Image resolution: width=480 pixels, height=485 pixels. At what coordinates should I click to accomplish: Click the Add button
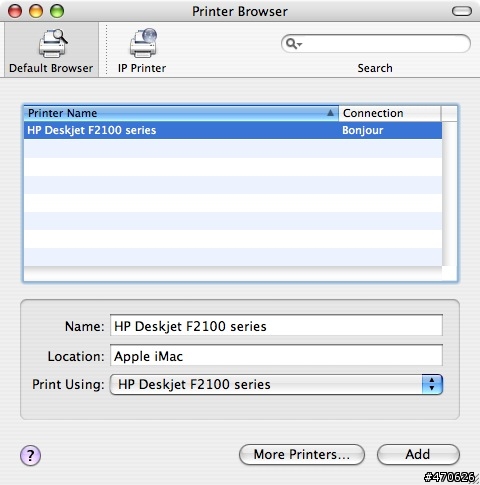coord(418,454)
